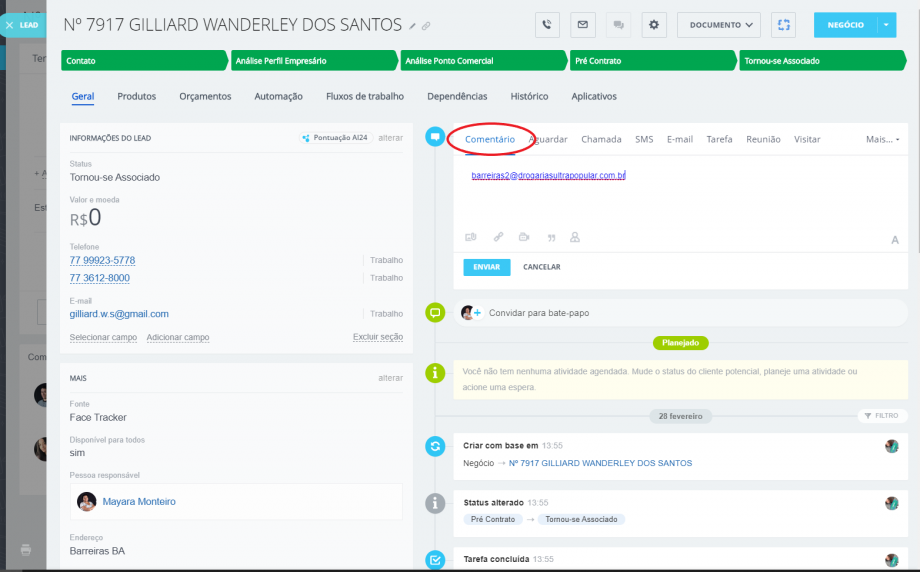Click the QR scan frame icon

click(783, 25)
